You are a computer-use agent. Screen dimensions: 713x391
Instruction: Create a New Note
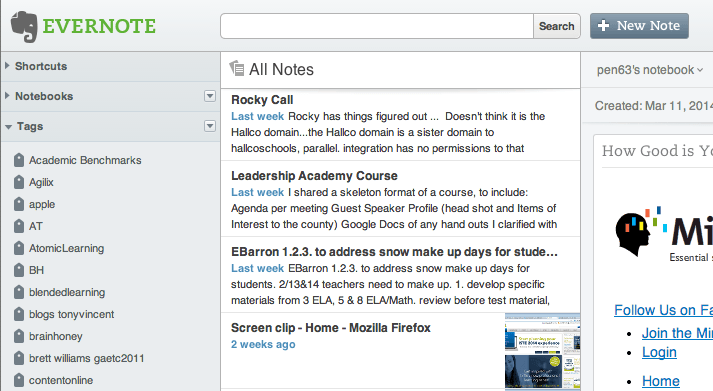pos(639,26)
